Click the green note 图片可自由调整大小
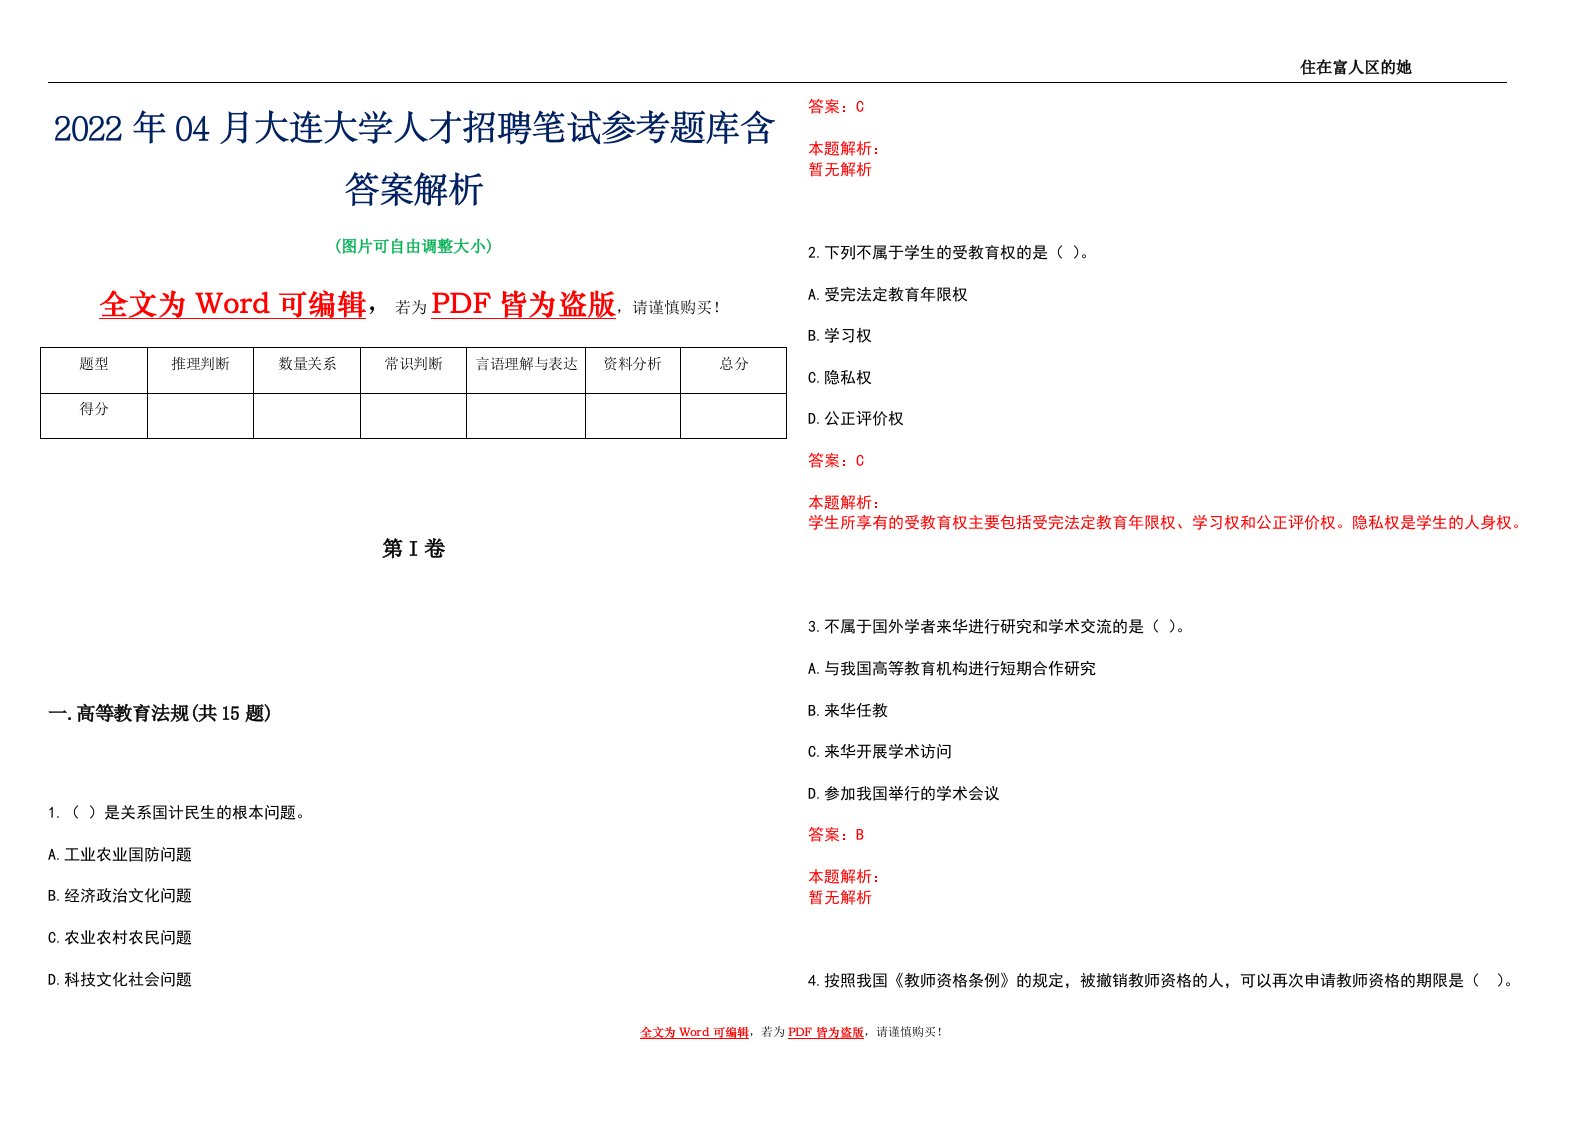Image resolution: width=1587 pixels, height=1122 pixels. [414, 246]
